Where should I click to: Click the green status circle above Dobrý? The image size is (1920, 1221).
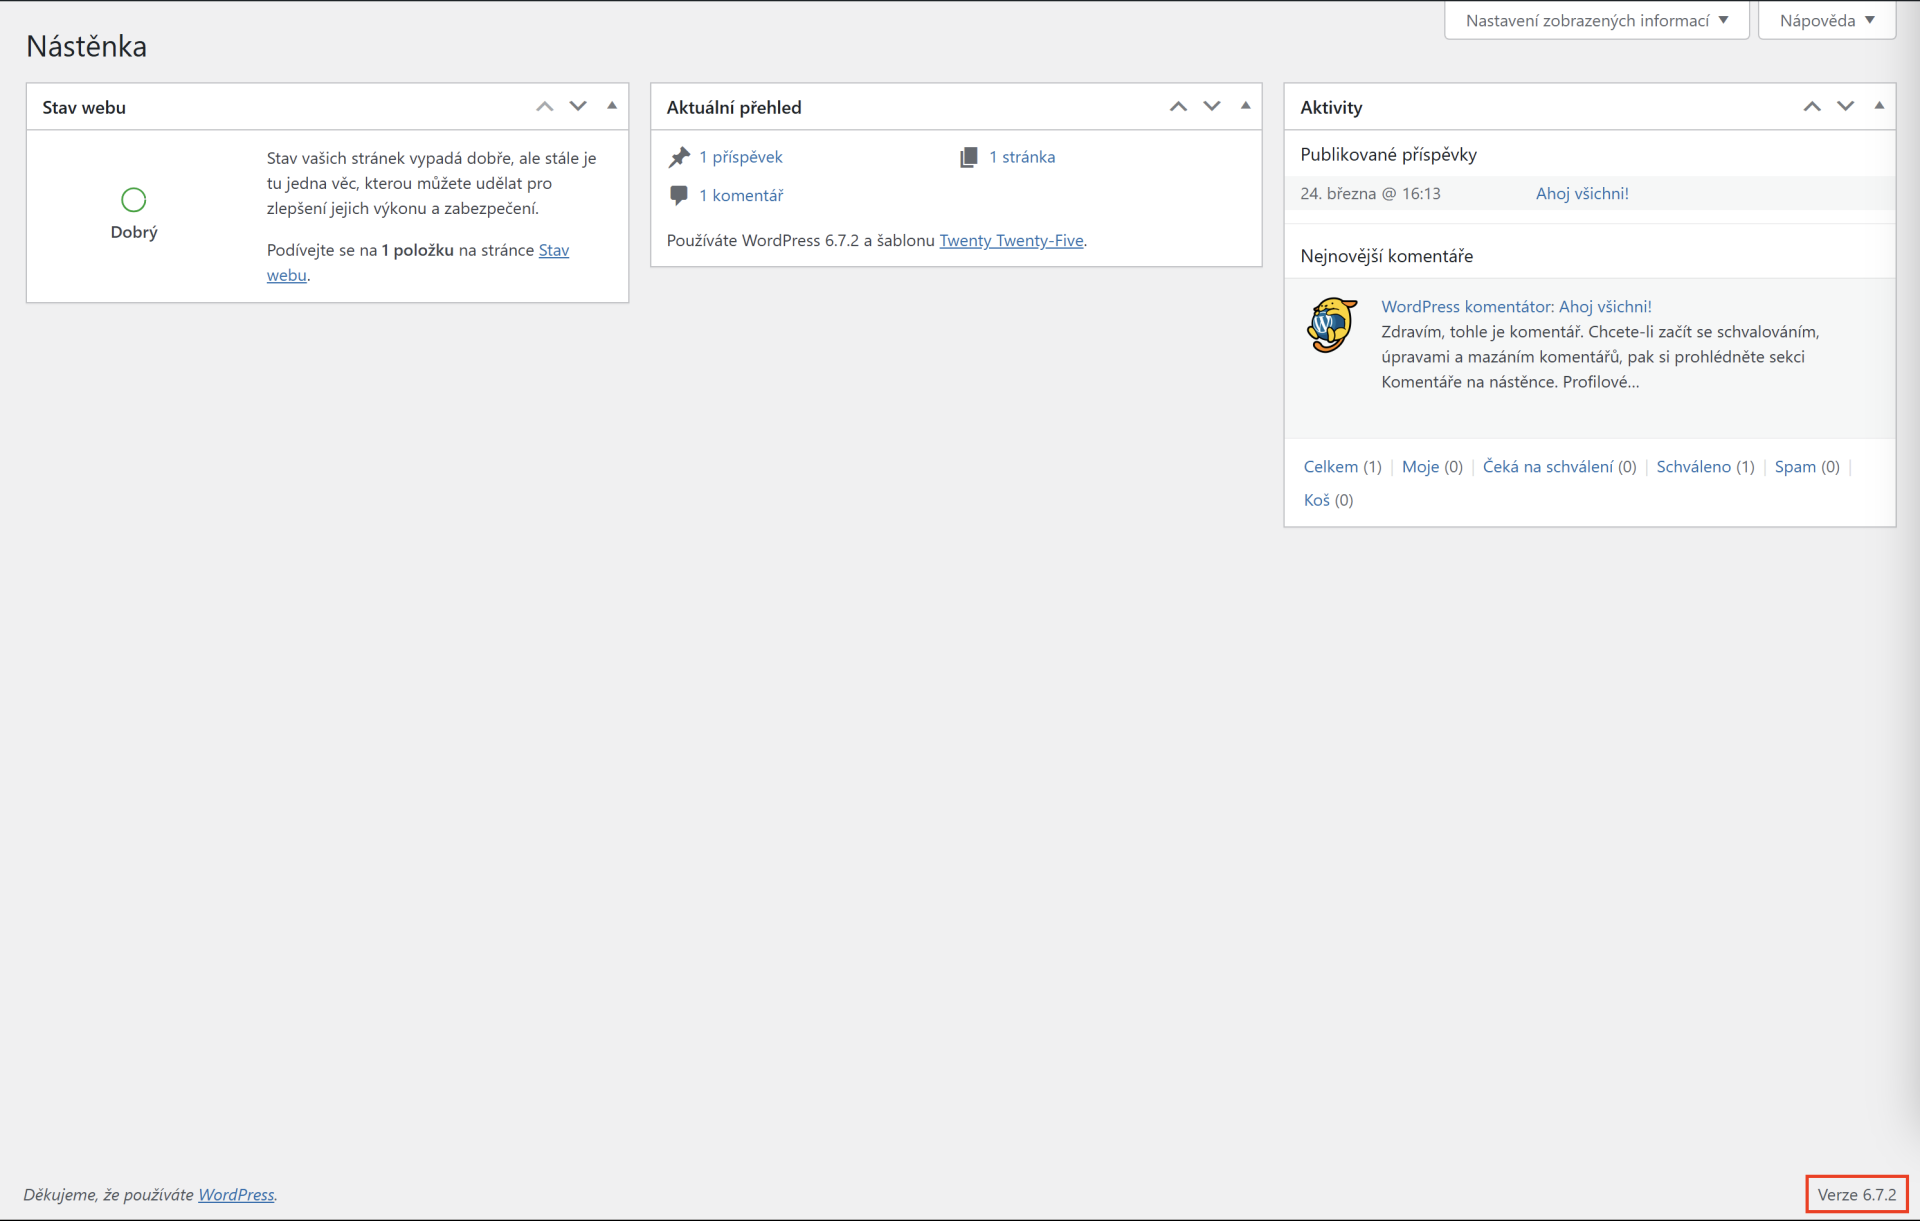133,199
